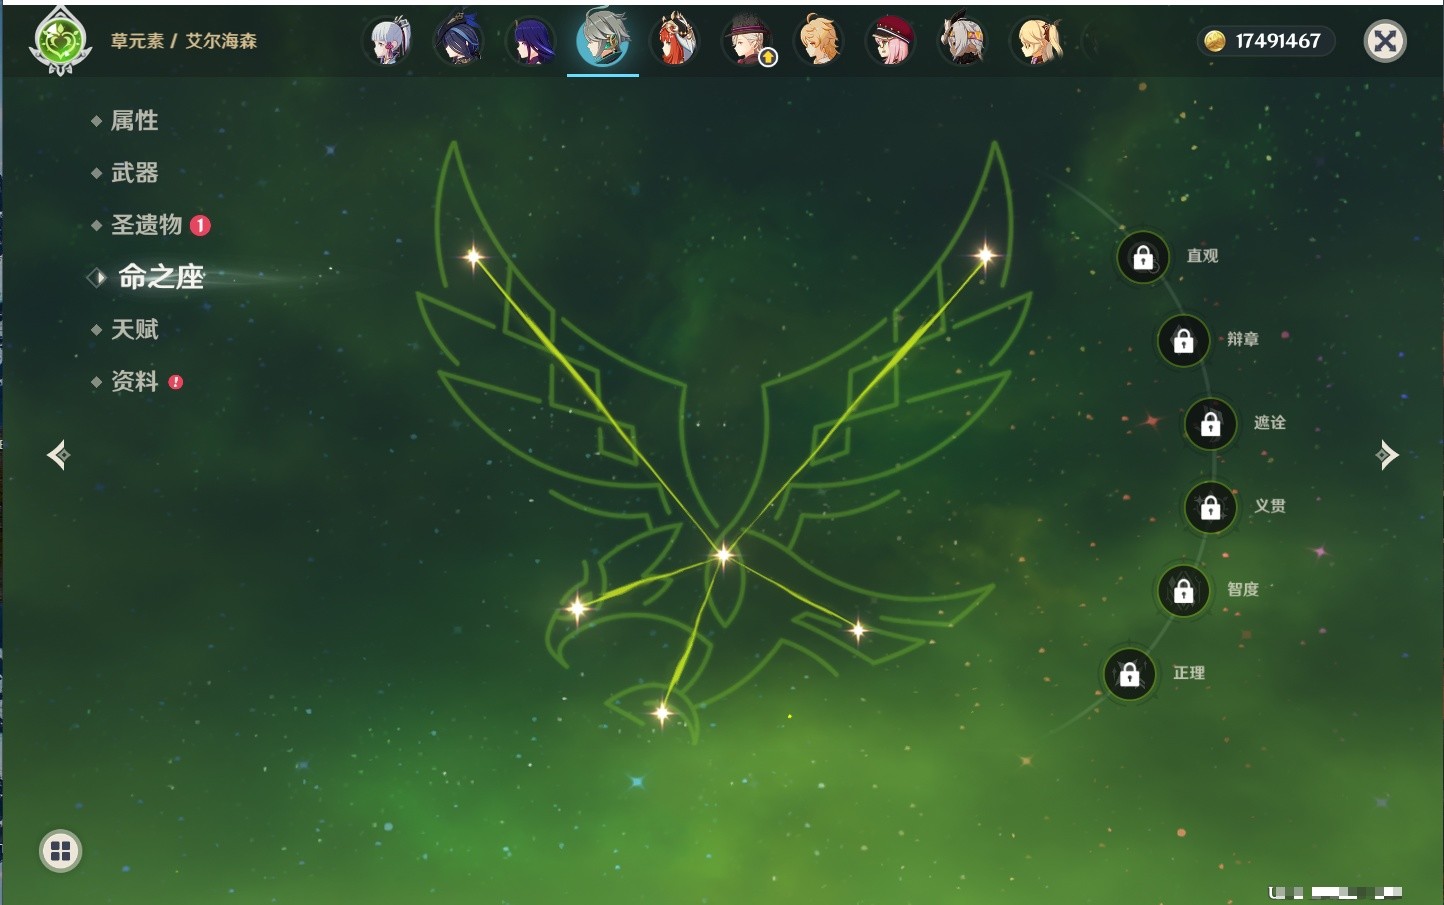Click the lower-right tail star
This screenshot has height=905, width=1444.
click(858, 630)
